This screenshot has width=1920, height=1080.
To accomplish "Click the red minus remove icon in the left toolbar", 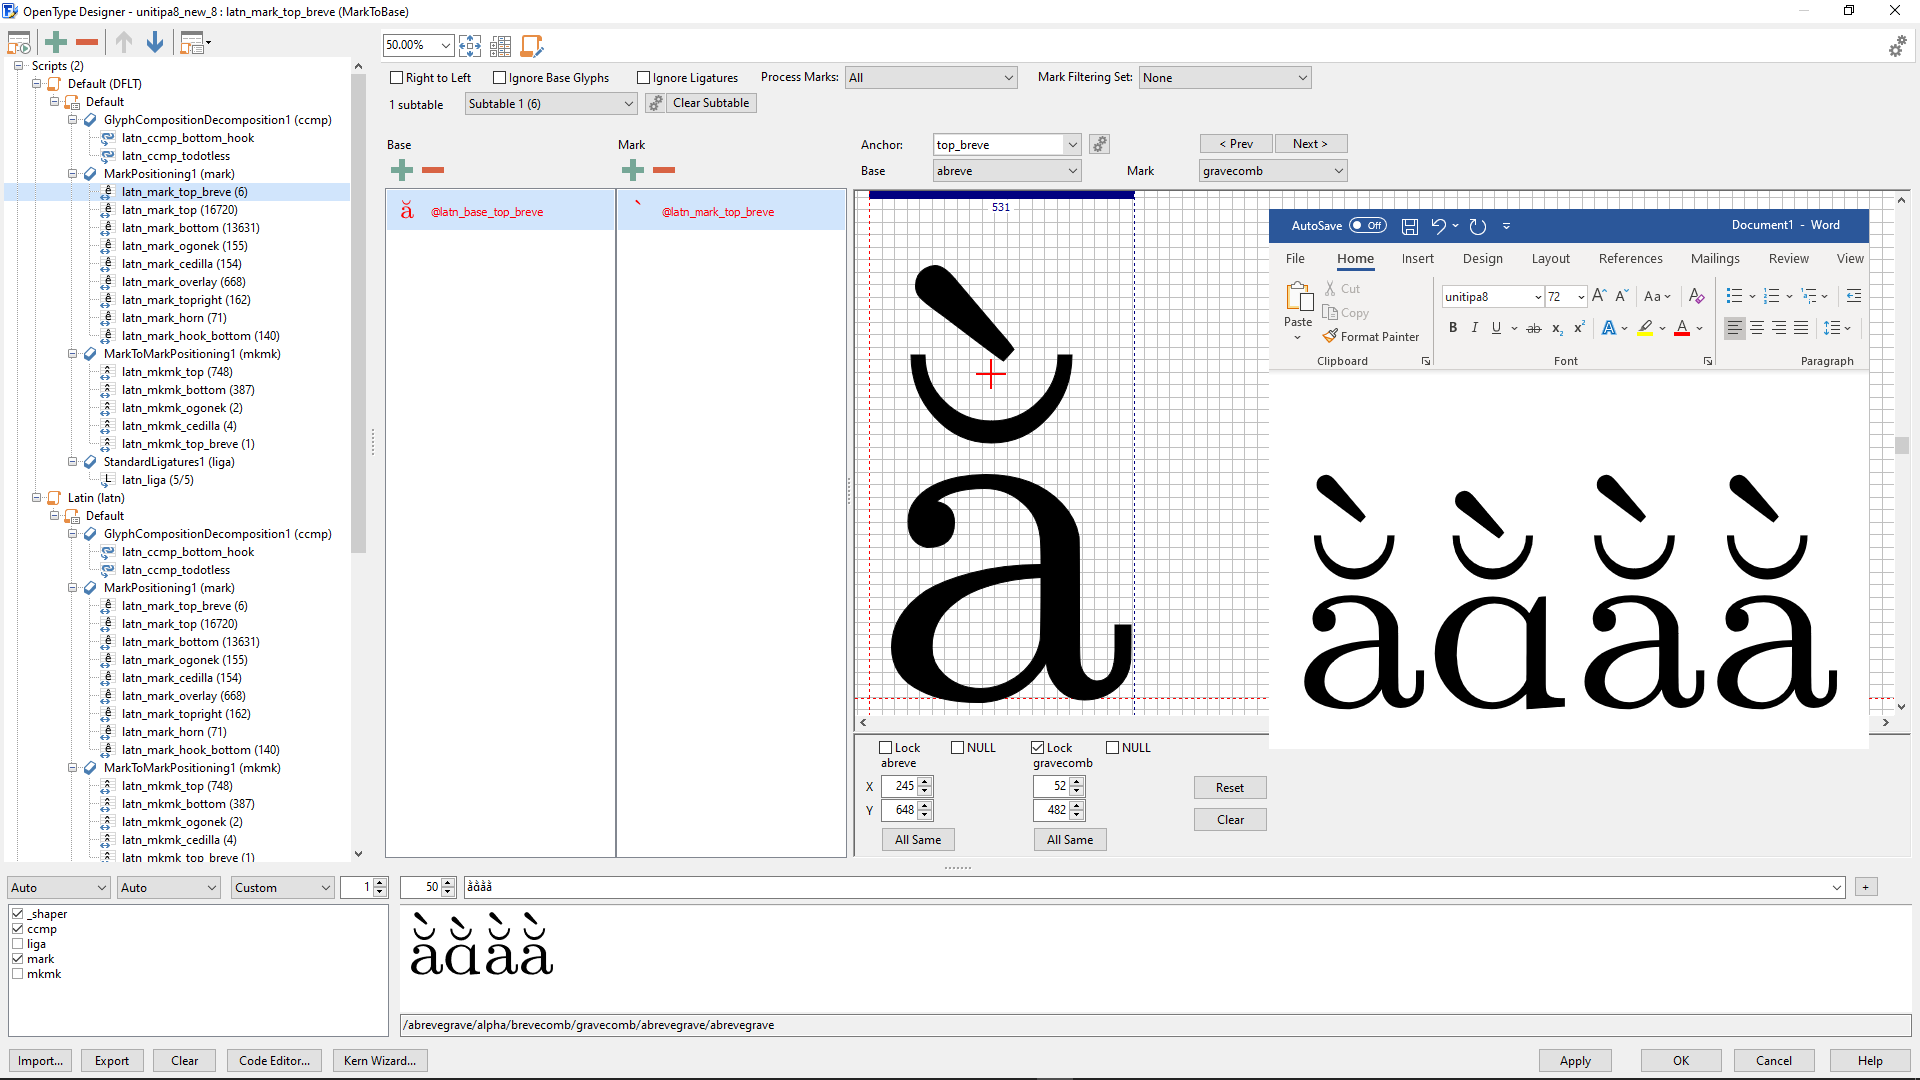I will (87, 42).
